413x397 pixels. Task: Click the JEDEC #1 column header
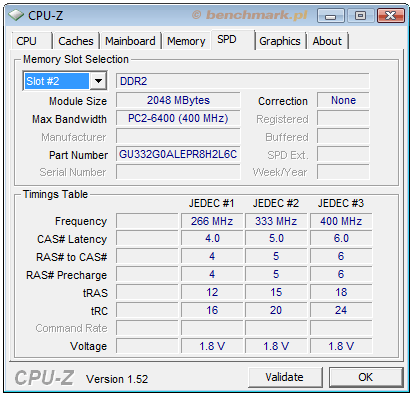click(211, 203)
